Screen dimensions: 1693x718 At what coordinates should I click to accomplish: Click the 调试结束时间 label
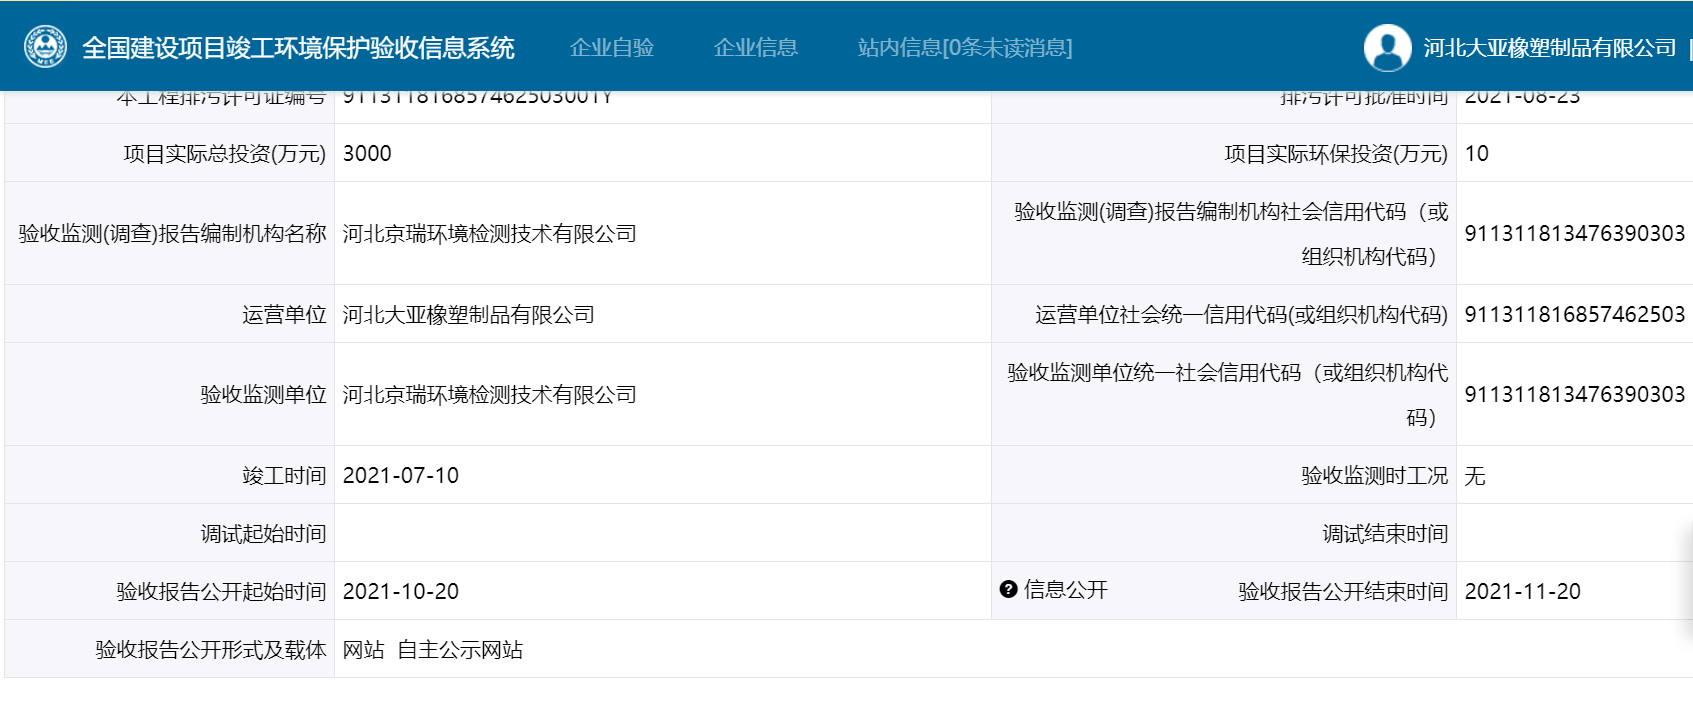pos(1386,533)
